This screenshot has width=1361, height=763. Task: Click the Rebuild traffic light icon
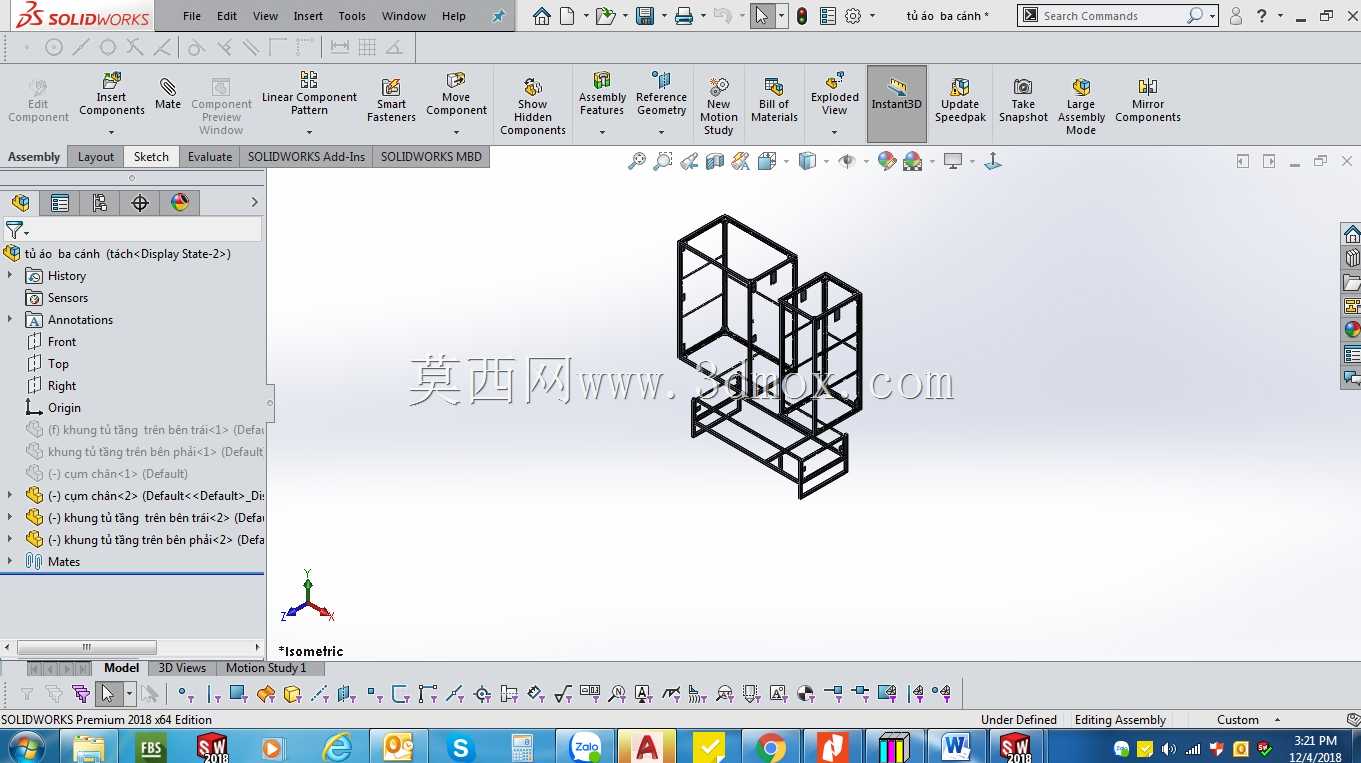pyautogui.click(x=802, y=16)
